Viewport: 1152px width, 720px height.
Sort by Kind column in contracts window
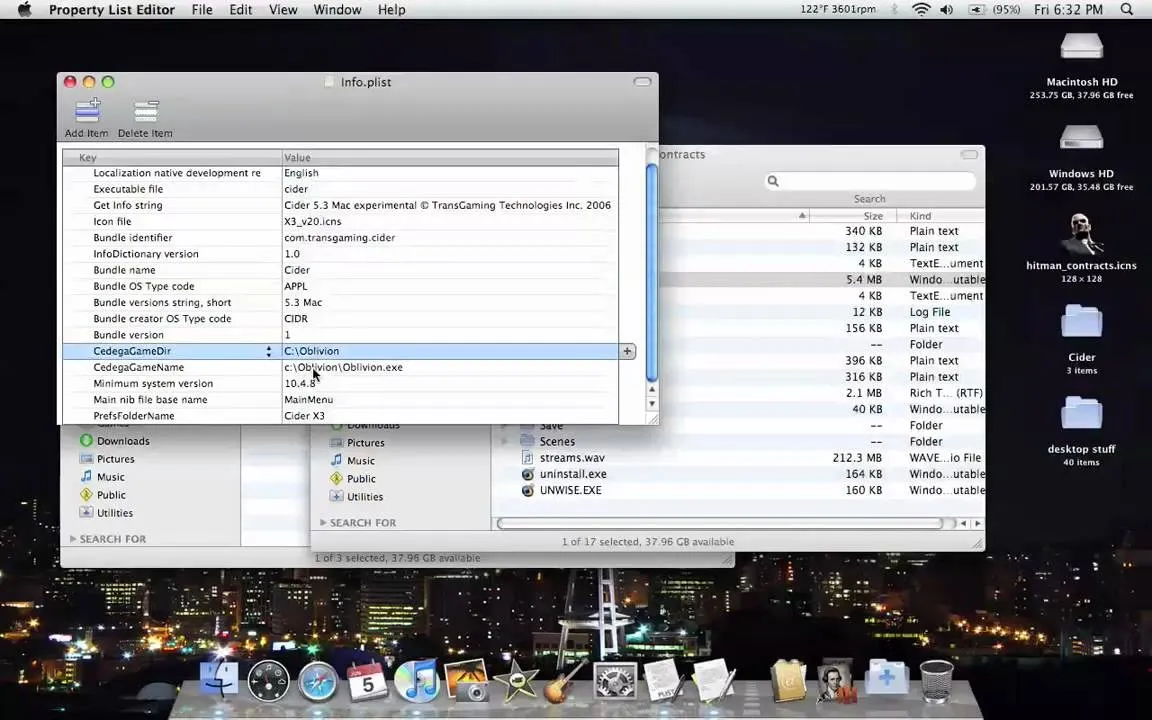[x=941, y=215]
